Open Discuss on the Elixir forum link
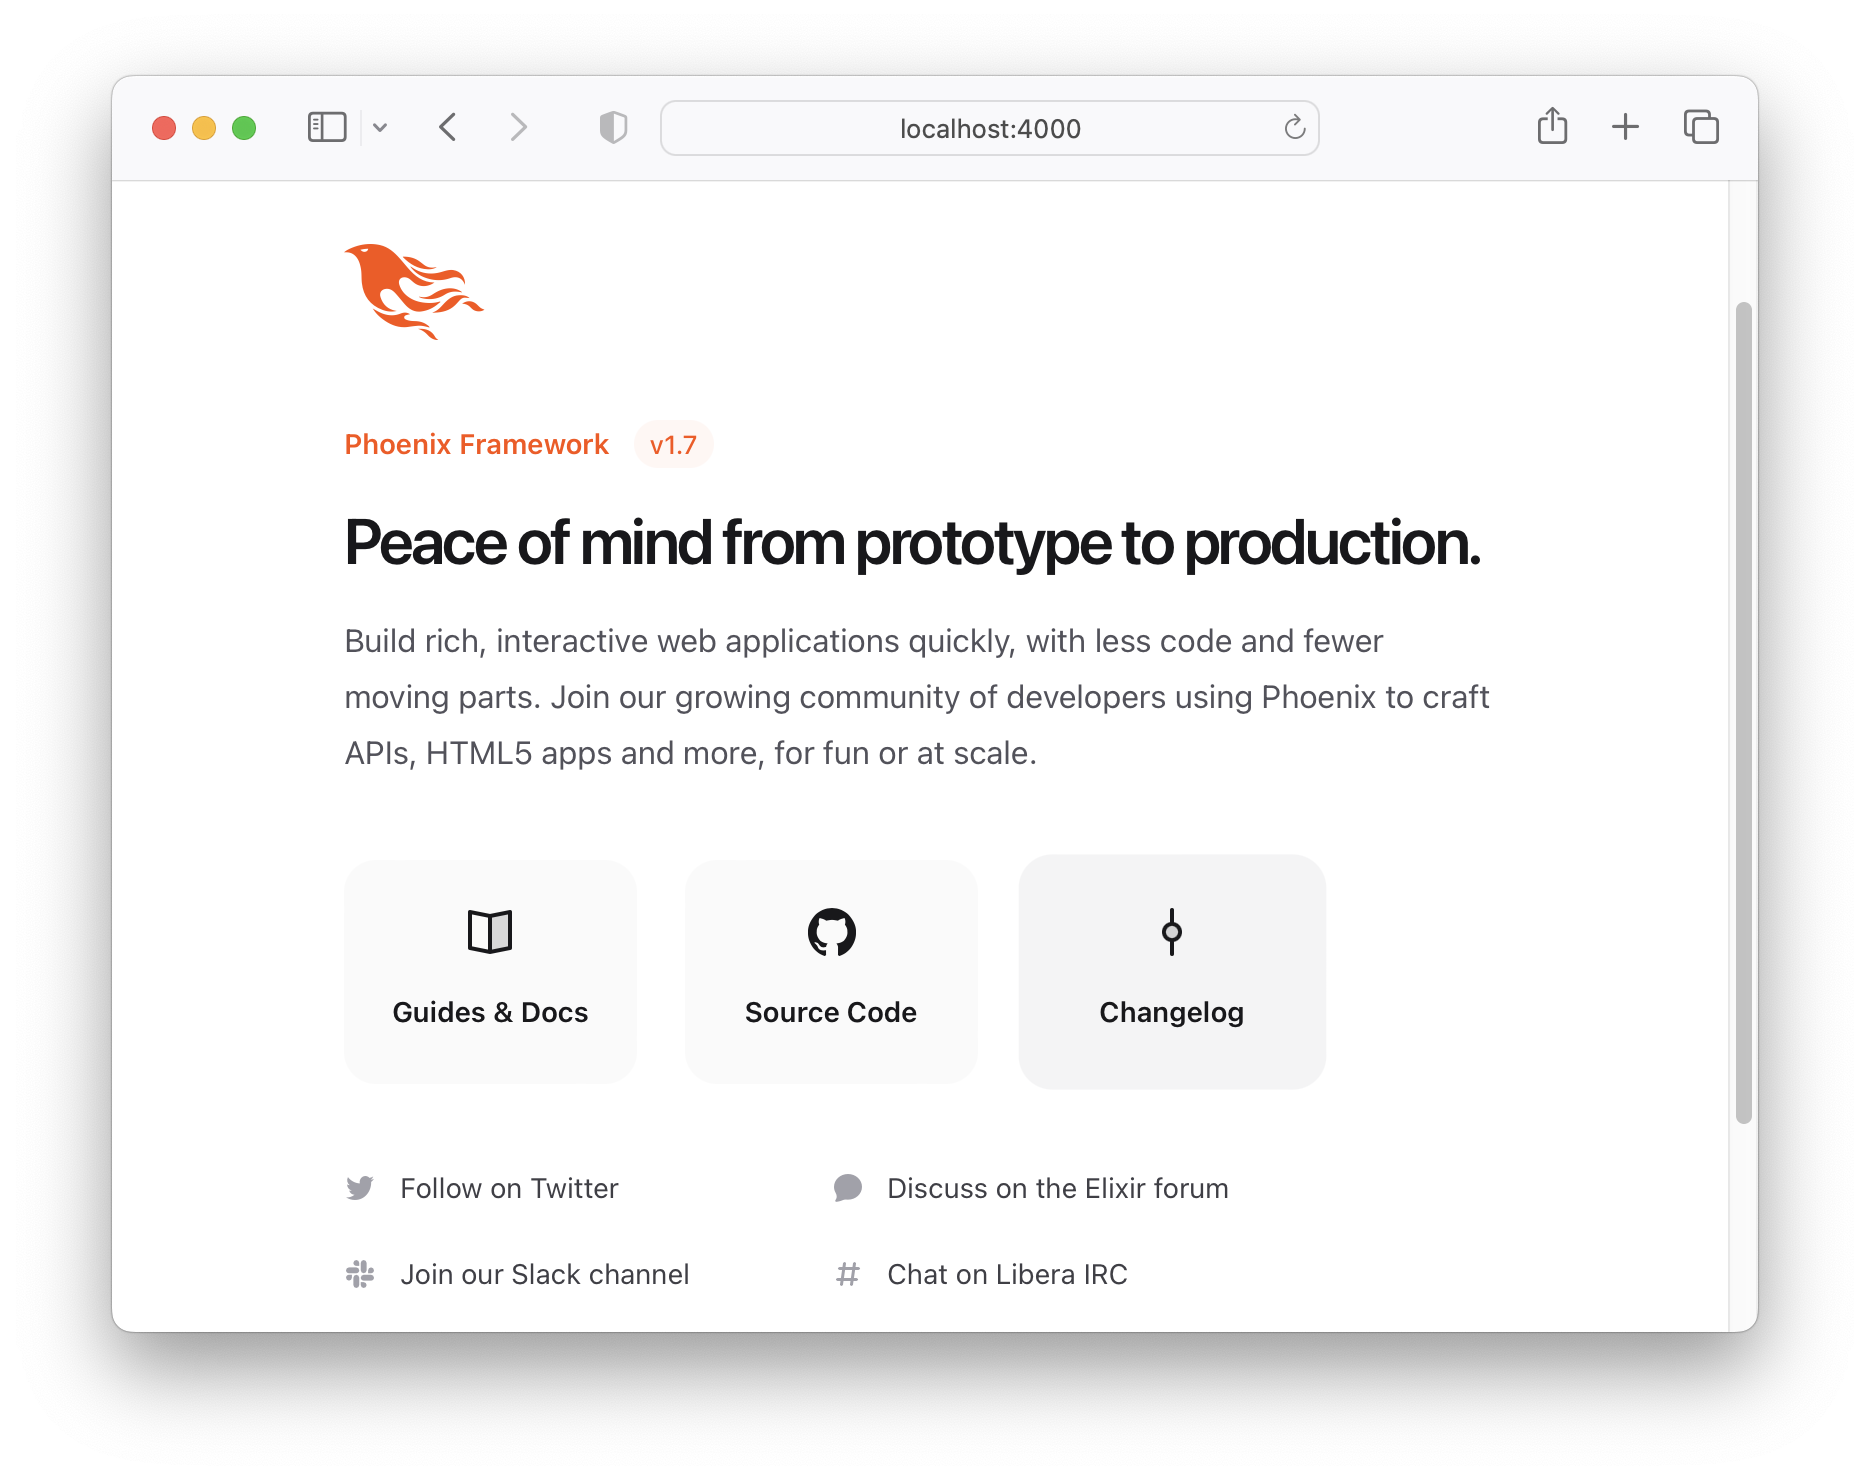The image size is (1870, 1480). click(x=1031, y=1188)
